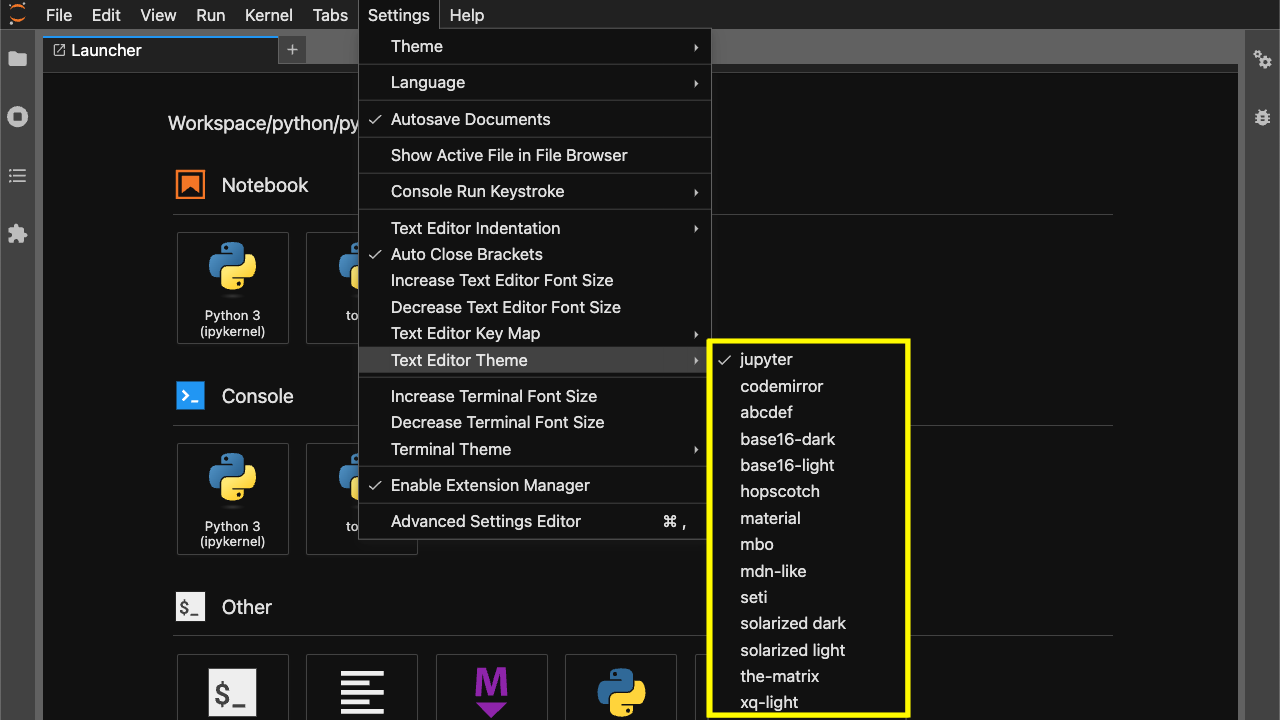
Task: Choose base16-dark editor theme
Action: pos(808,439)
